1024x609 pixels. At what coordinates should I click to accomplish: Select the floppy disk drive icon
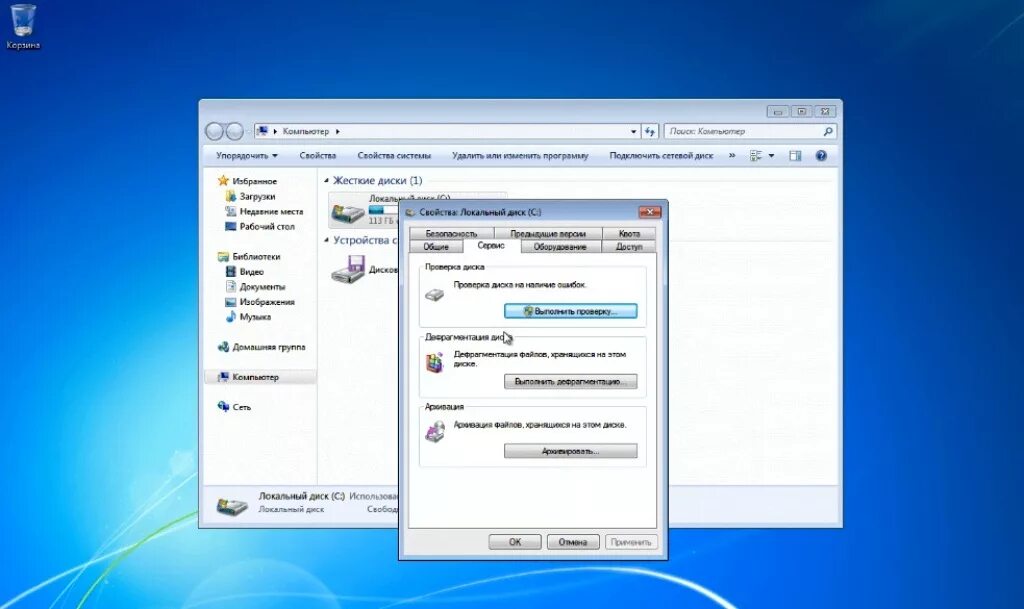(347, 269)
